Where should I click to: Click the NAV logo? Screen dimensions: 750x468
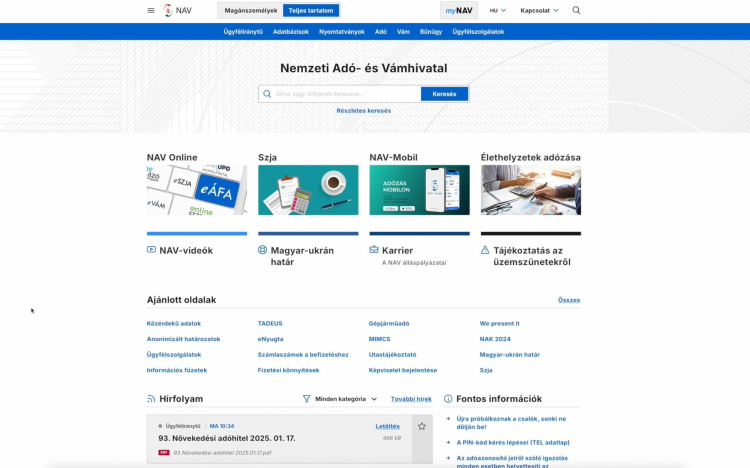pyautogui.click(x=177, y=10)
